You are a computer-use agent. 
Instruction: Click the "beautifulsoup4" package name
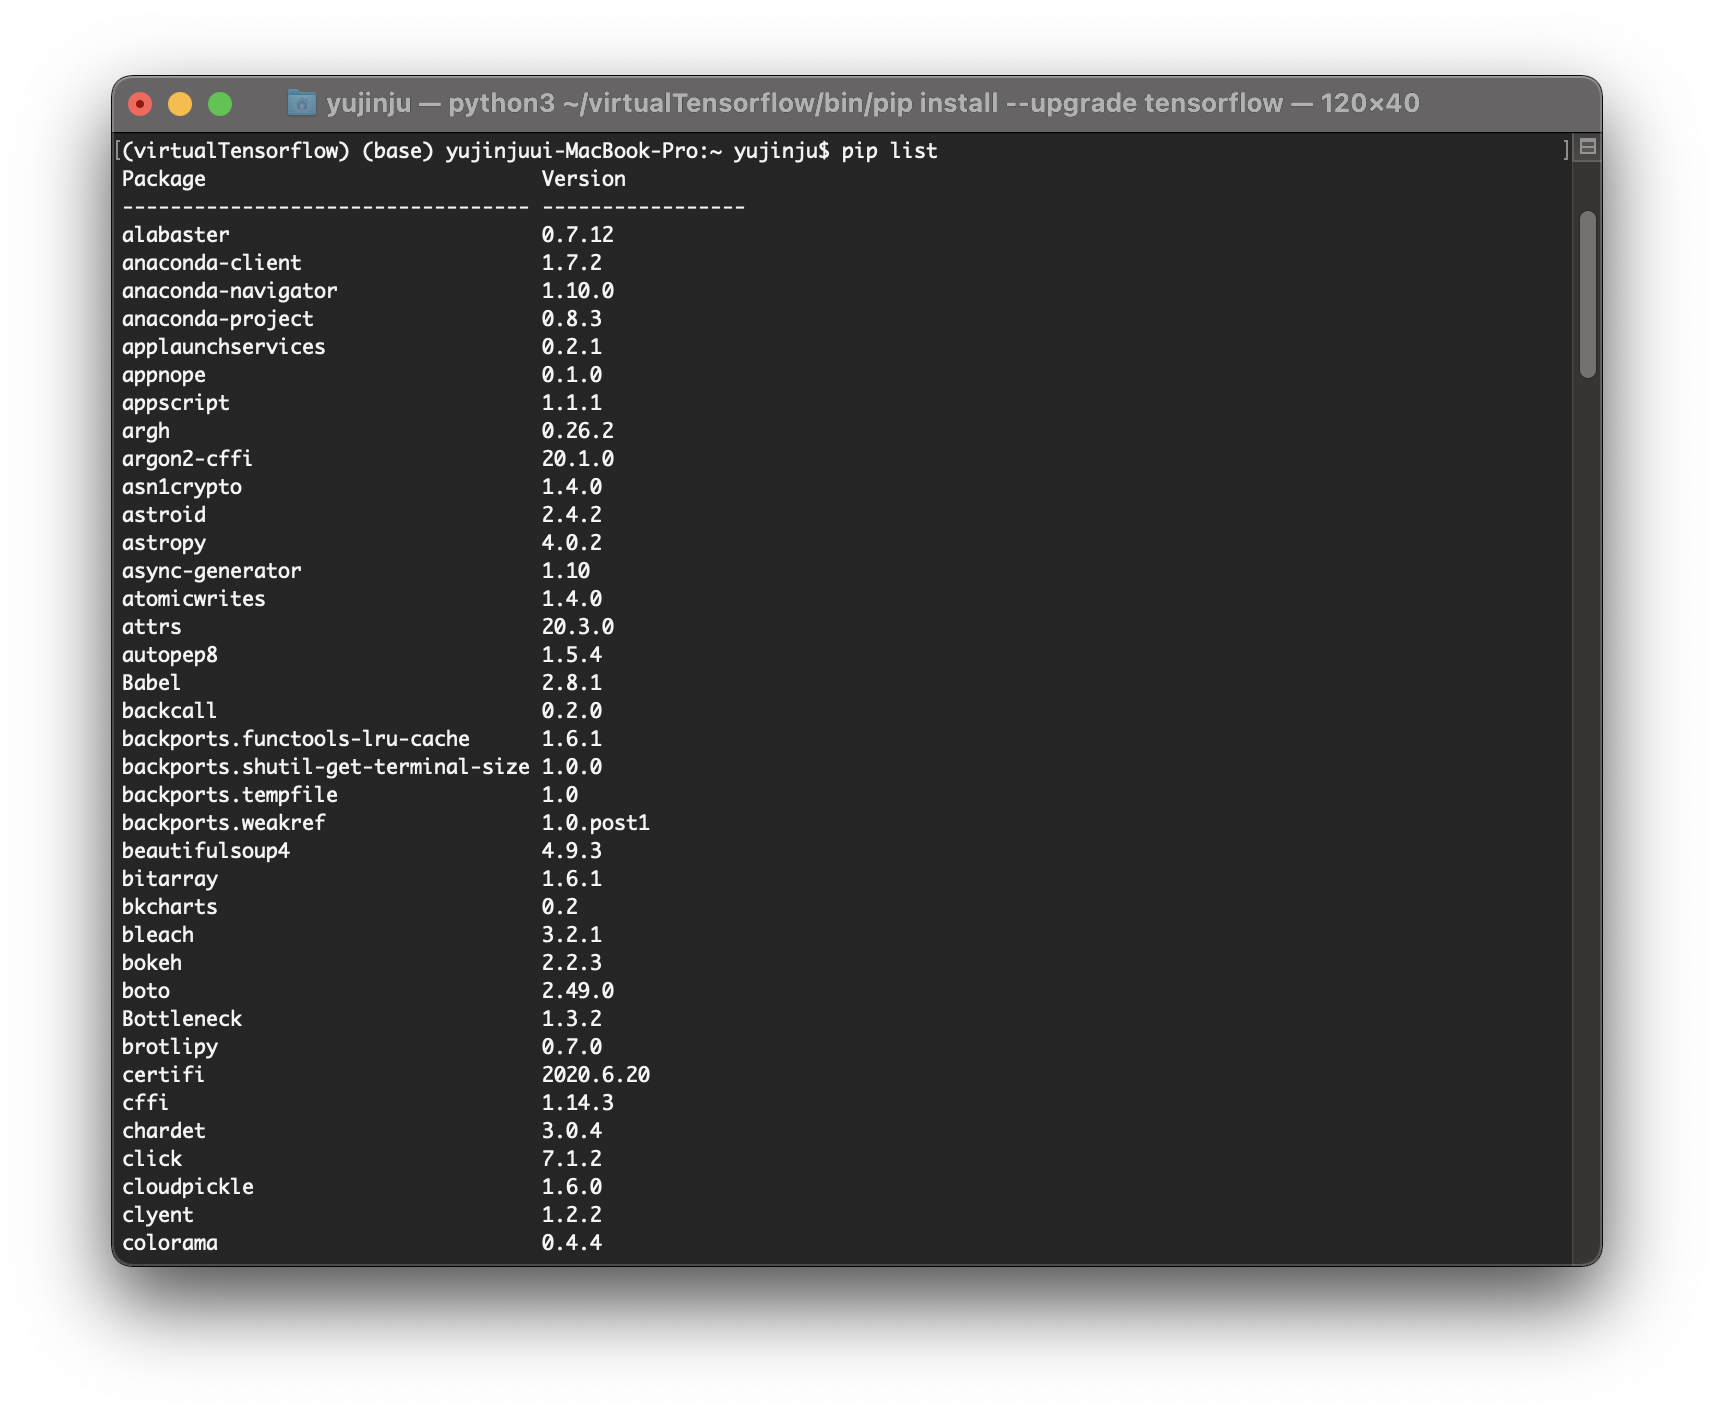(x=206, y=850)
